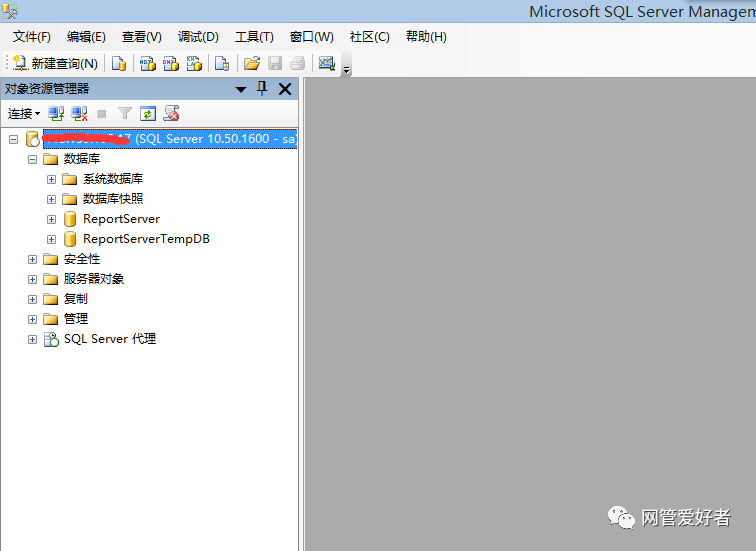Click the server icon beside the connection node
Viewport: 756px width, 551px height.
click(32, 139)
